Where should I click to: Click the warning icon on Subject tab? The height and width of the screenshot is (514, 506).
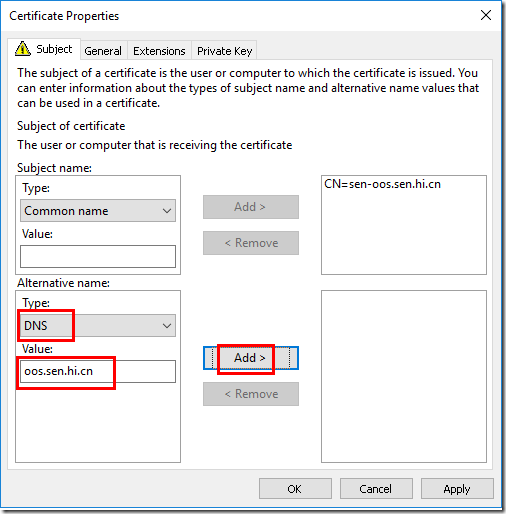23,49
